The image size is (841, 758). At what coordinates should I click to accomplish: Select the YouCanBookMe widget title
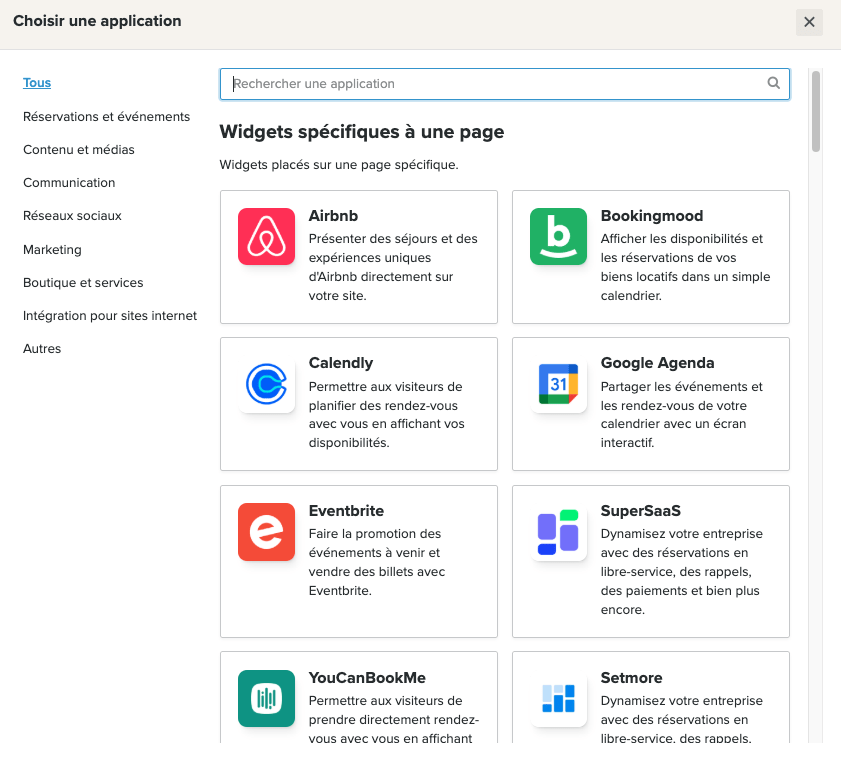(367, 678)
